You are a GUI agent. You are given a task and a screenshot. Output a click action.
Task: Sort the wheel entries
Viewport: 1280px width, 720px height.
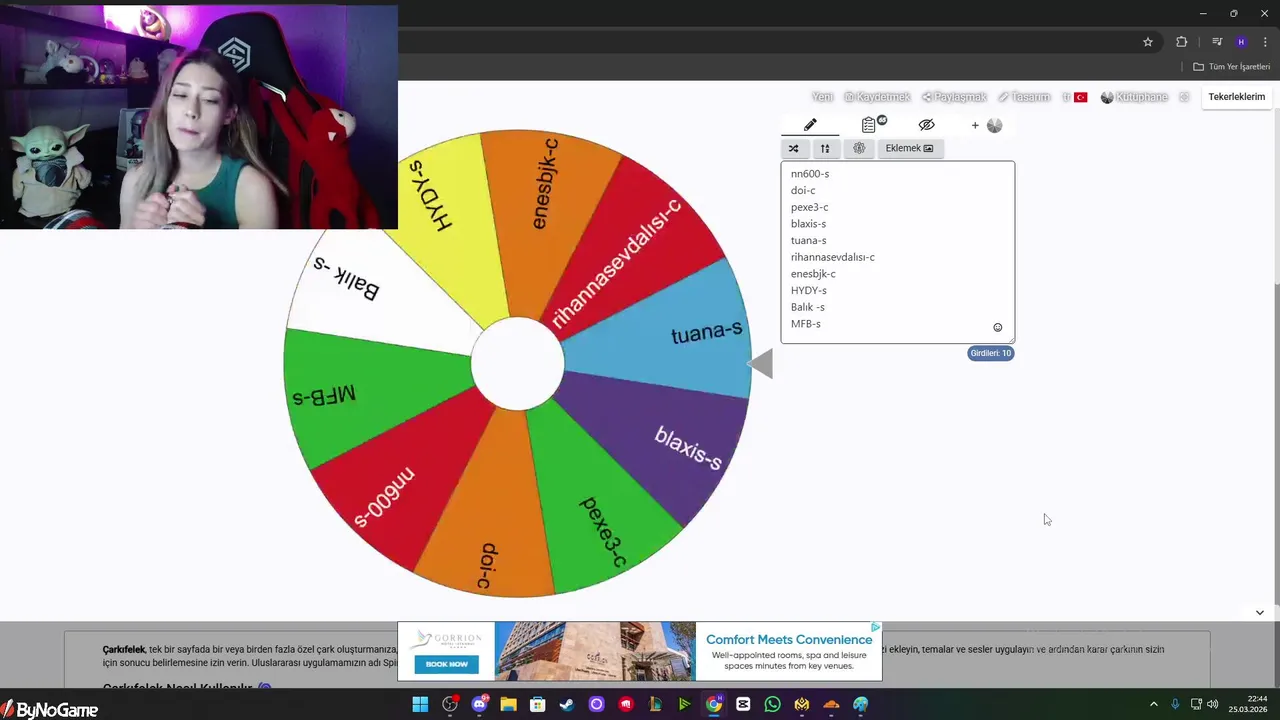click(x=825, y=148)
